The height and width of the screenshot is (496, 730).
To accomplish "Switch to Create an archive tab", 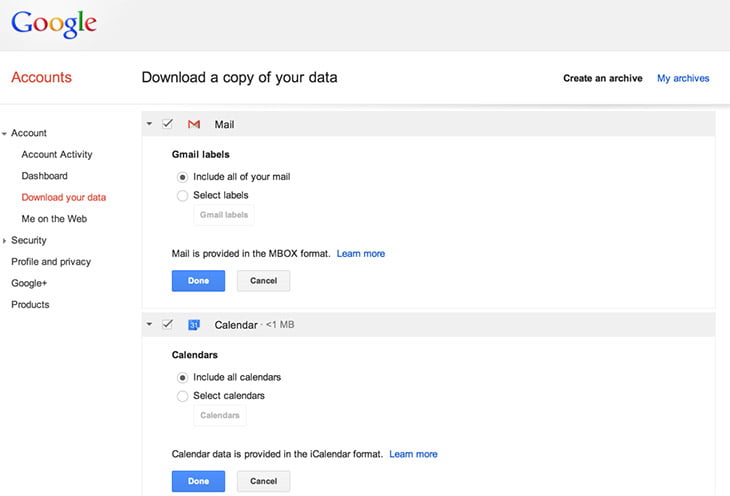I will point(602,78).
